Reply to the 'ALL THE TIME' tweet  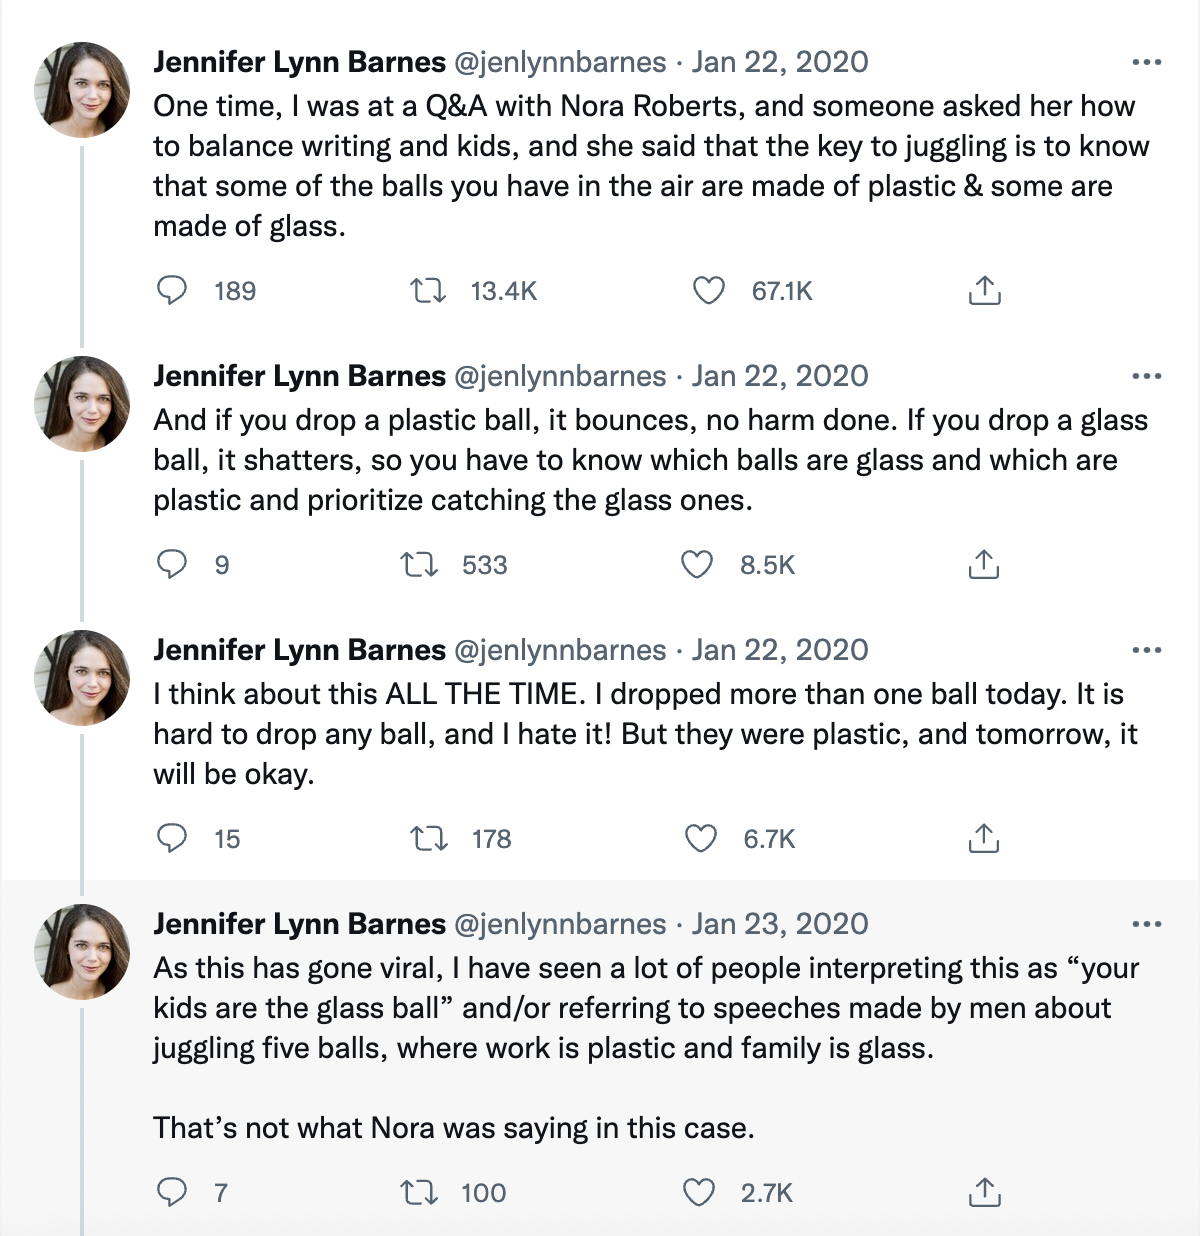tap(173, 838)
